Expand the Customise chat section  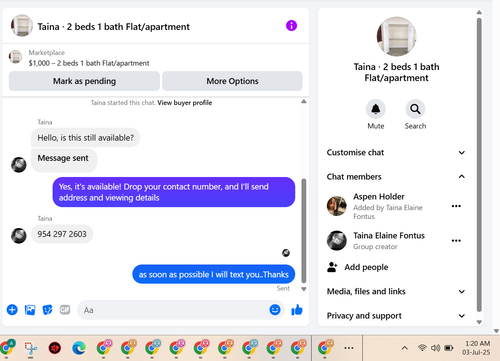coord(396,152)
